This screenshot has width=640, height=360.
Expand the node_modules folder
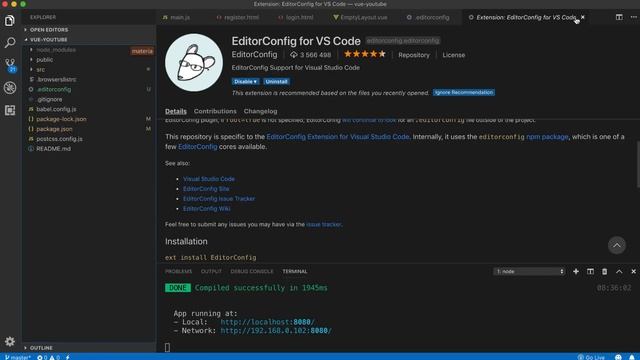[56, 50]
